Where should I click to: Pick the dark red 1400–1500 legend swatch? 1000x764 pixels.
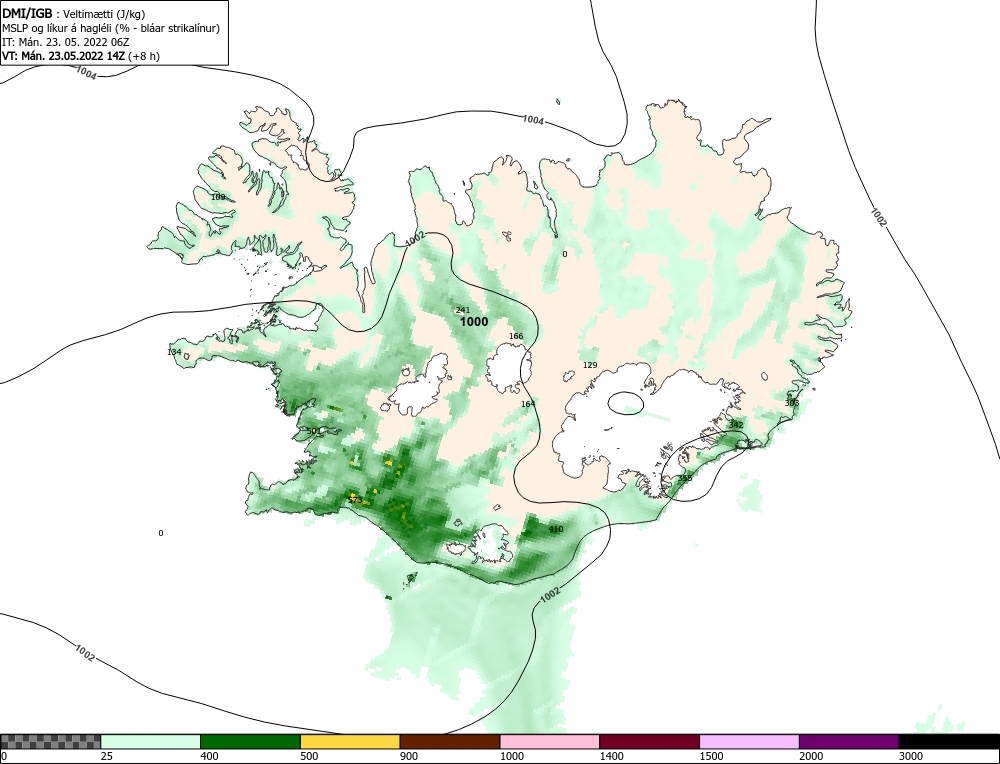point(649,741)
